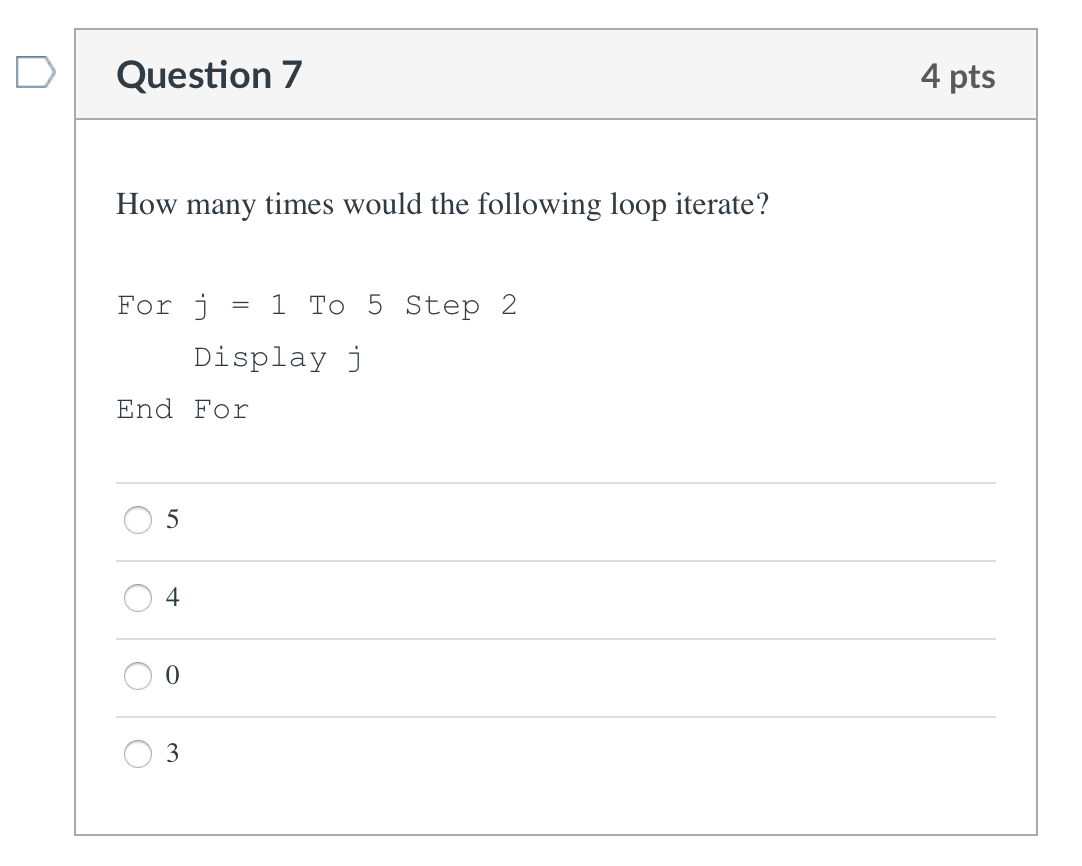Select answer choice 4 by its label
1082x866 pixels.
(172, 597)
